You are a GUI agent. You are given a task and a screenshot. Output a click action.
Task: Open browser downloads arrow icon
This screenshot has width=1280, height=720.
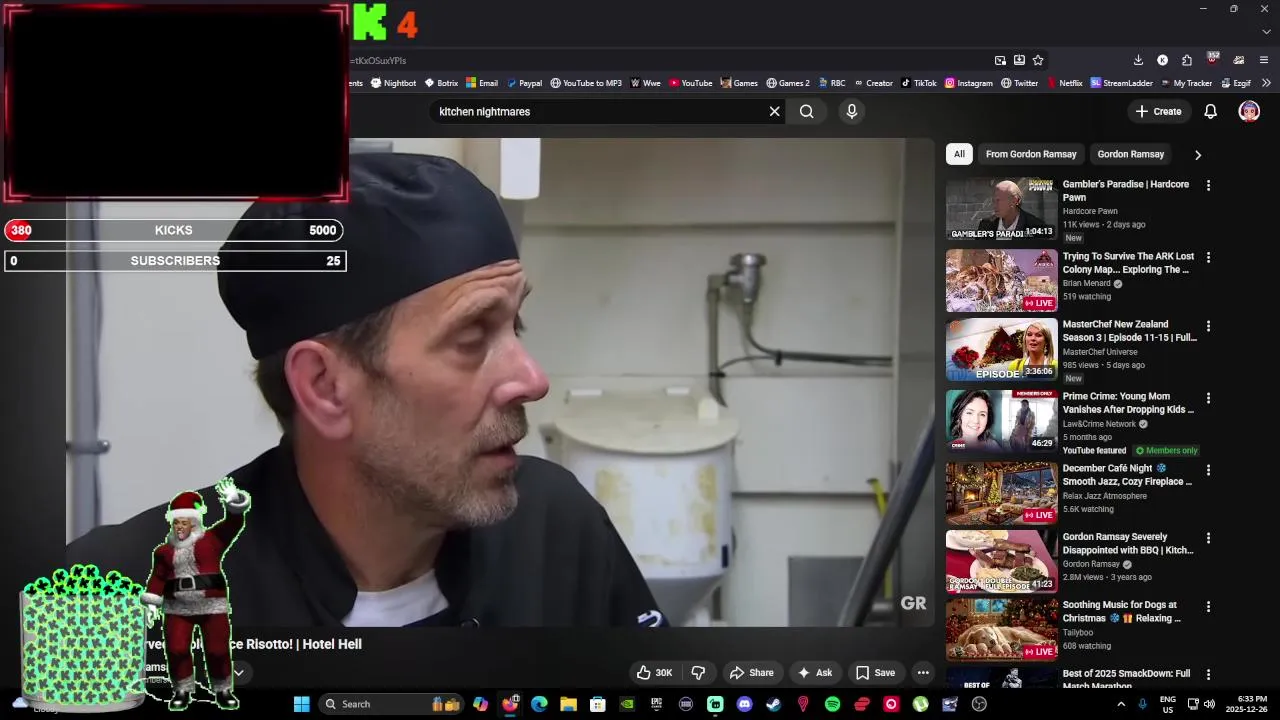(1138, 60)
